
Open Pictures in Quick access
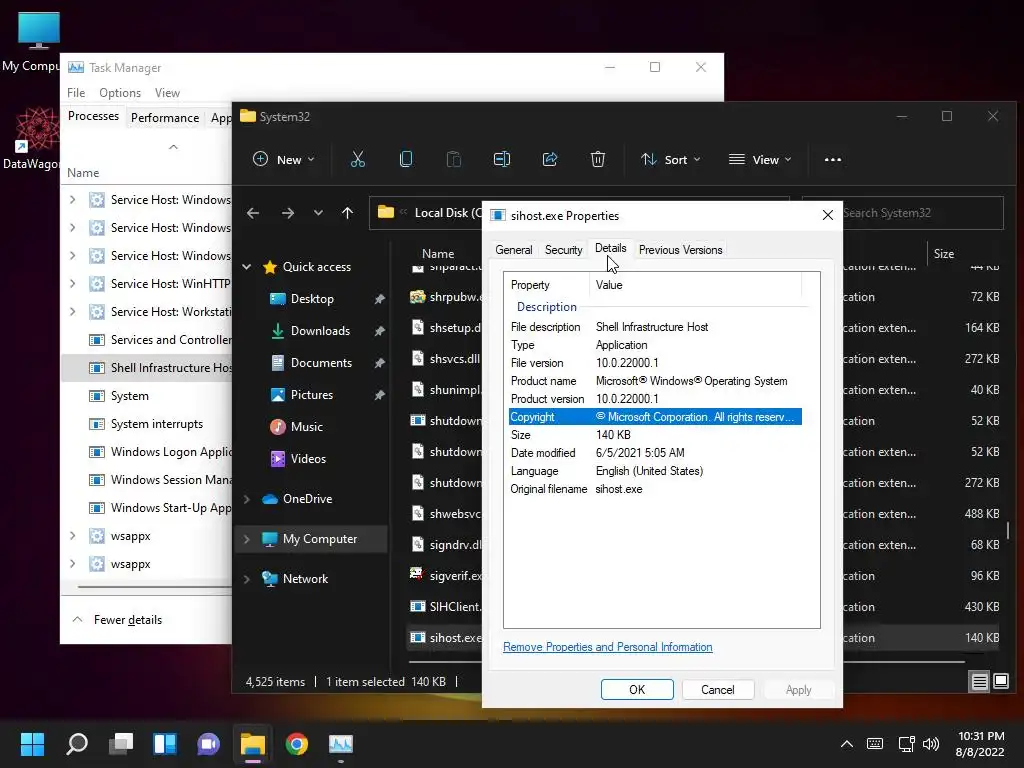312,395
